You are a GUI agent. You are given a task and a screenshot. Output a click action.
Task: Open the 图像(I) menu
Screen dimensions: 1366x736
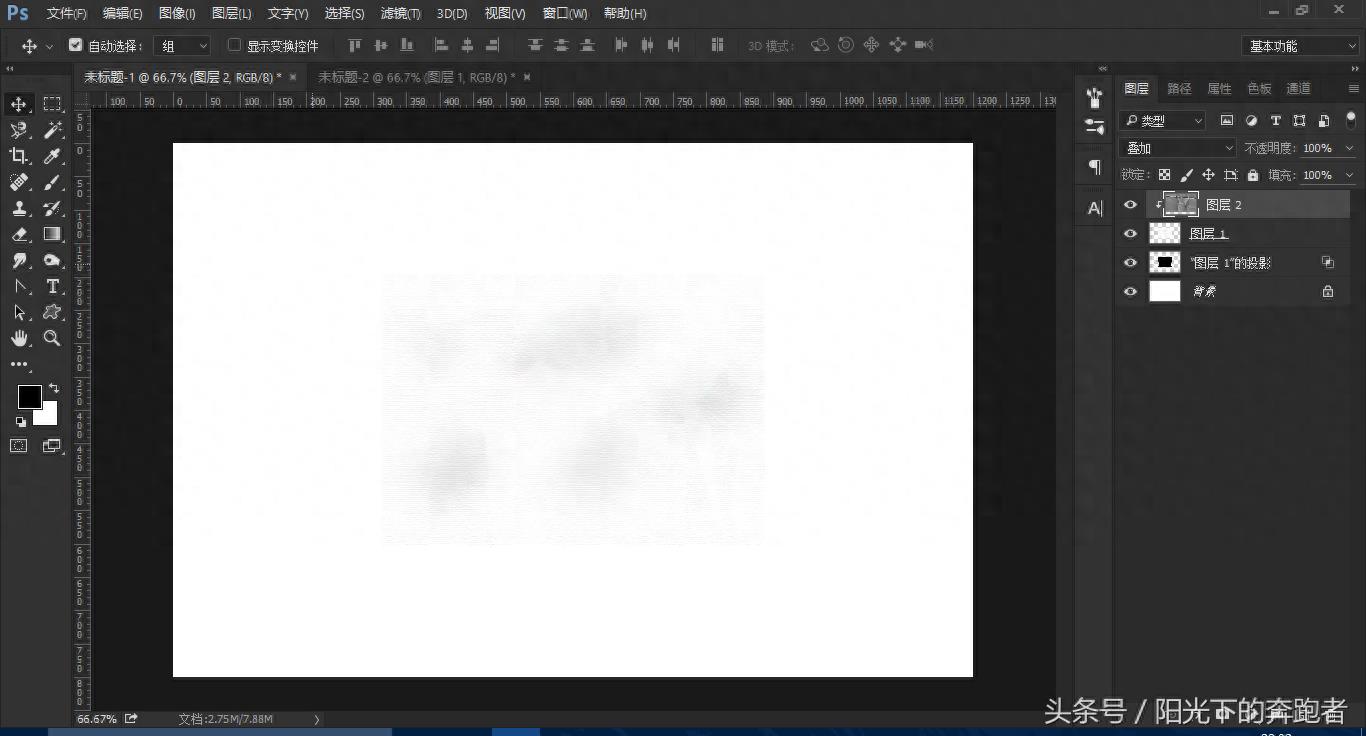tap(177, 13)
